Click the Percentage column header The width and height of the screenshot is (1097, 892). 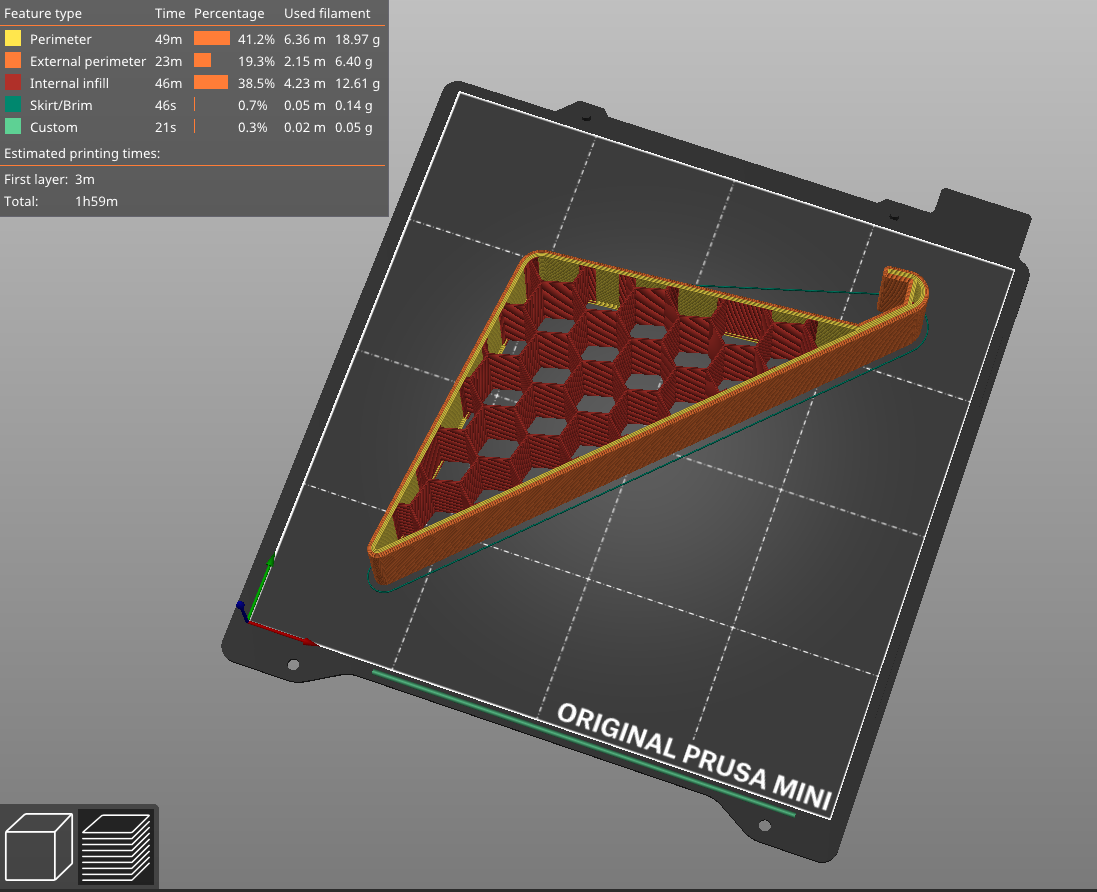pos(229,14)
